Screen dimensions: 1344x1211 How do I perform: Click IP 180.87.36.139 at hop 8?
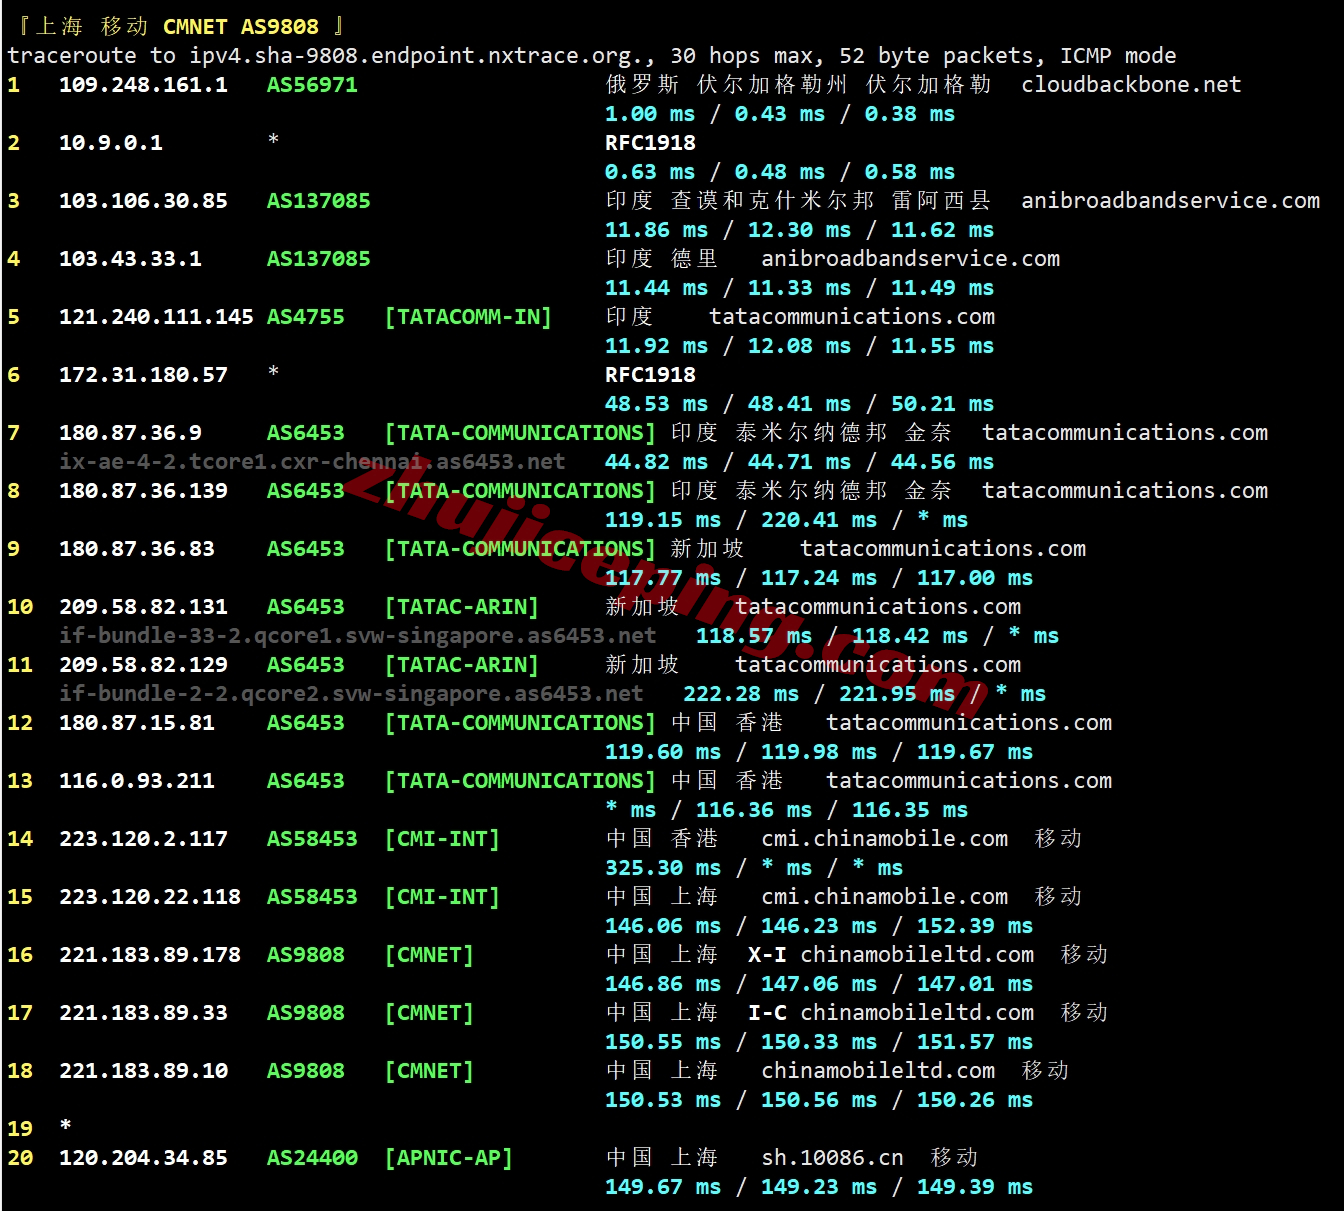(143, 491)
